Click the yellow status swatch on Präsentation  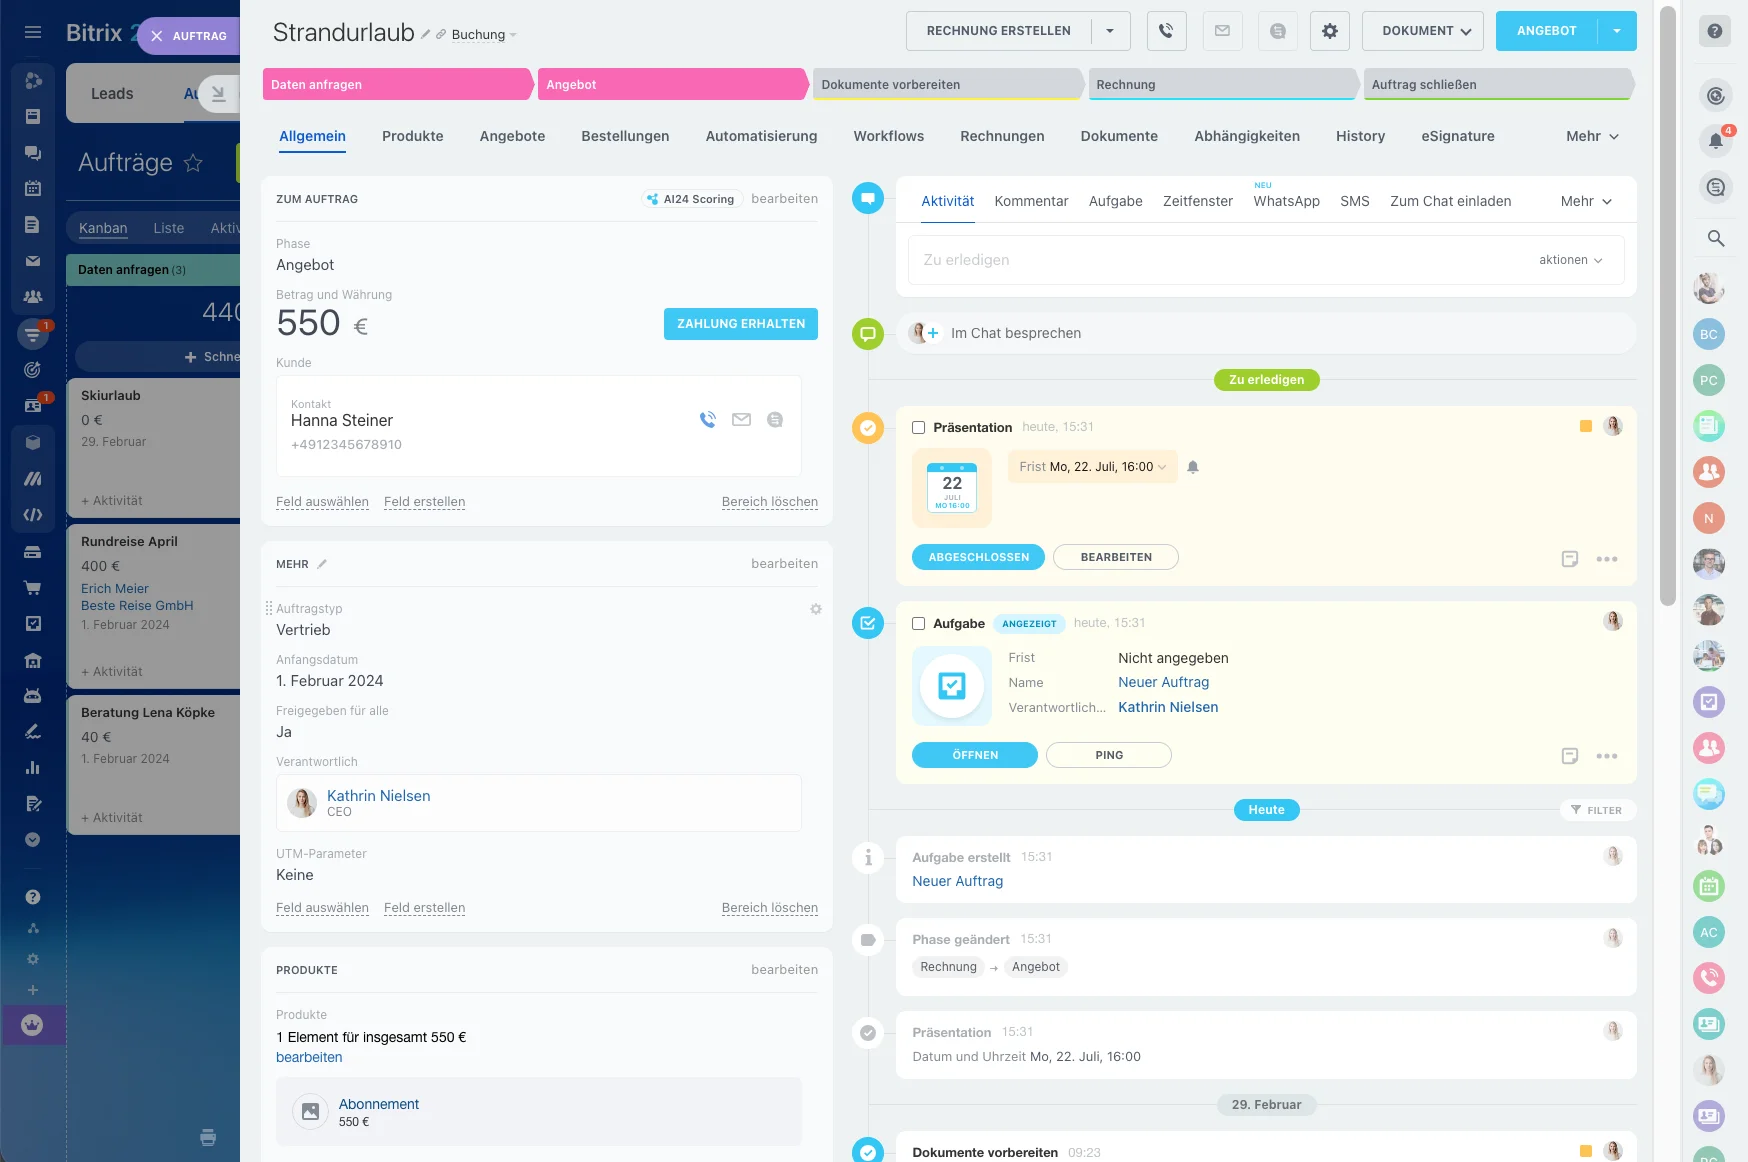[x=1584, y=425]
